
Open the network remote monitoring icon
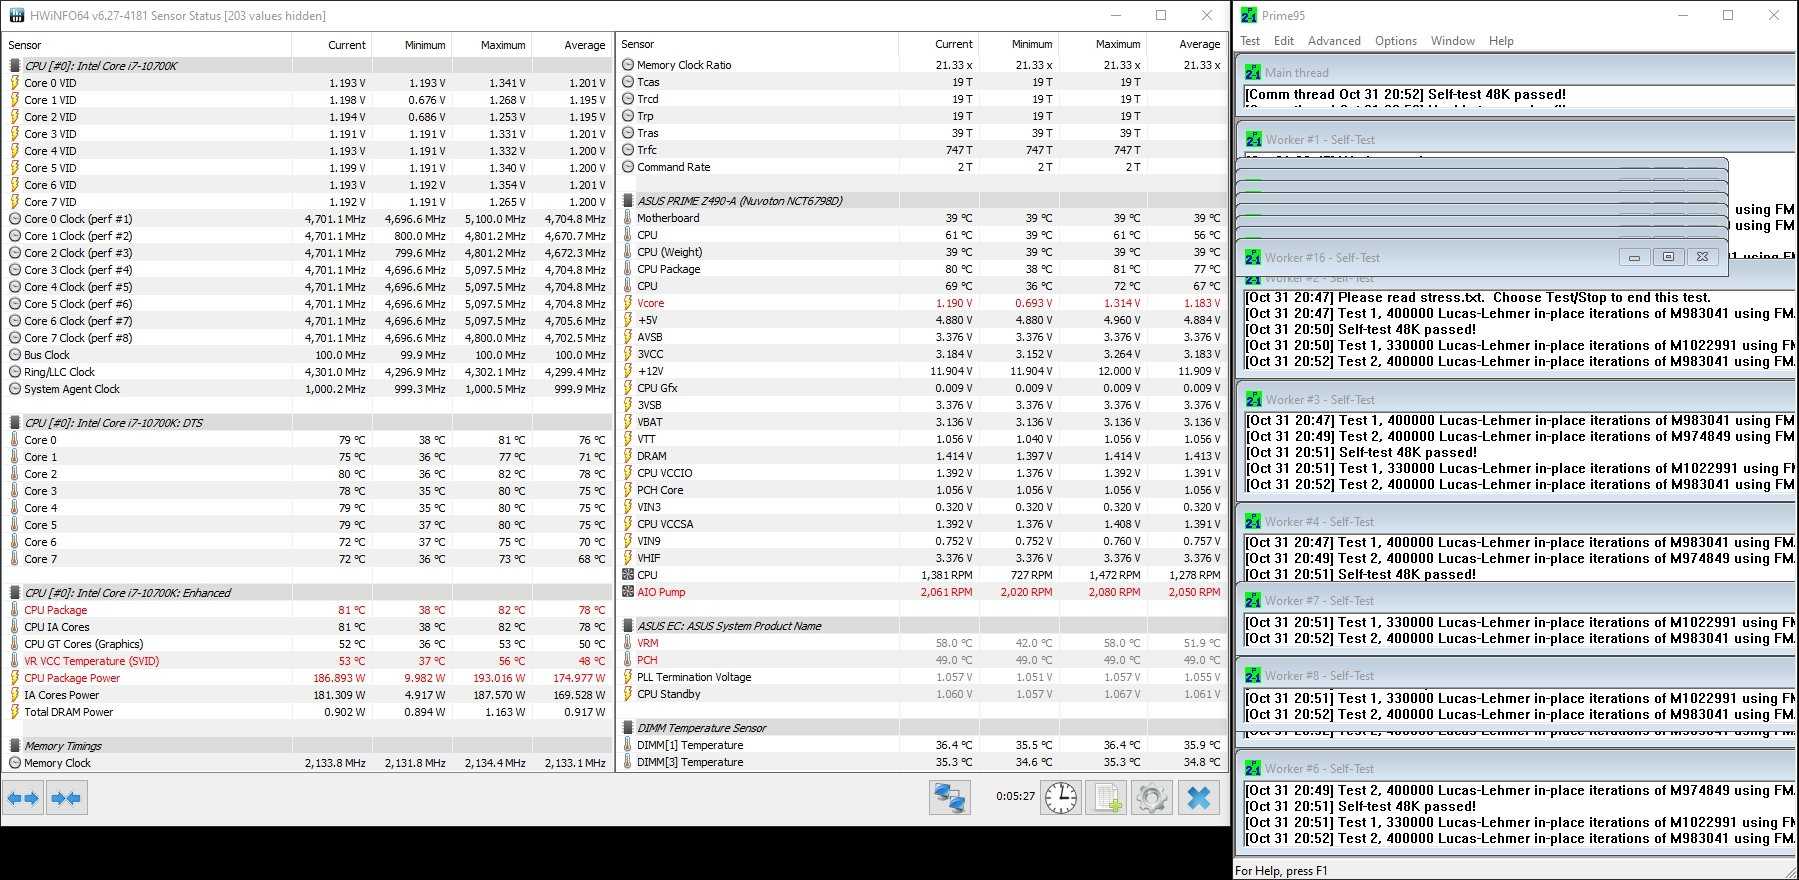(949, 797)
